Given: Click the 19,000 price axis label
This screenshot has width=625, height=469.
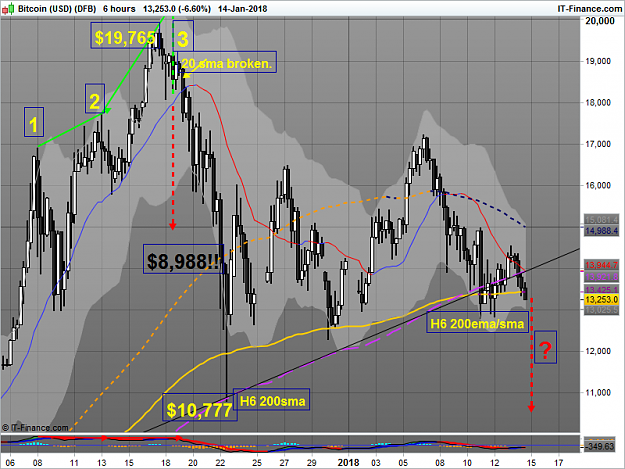Looking at the screenshot, I should [x=598, y=61].
